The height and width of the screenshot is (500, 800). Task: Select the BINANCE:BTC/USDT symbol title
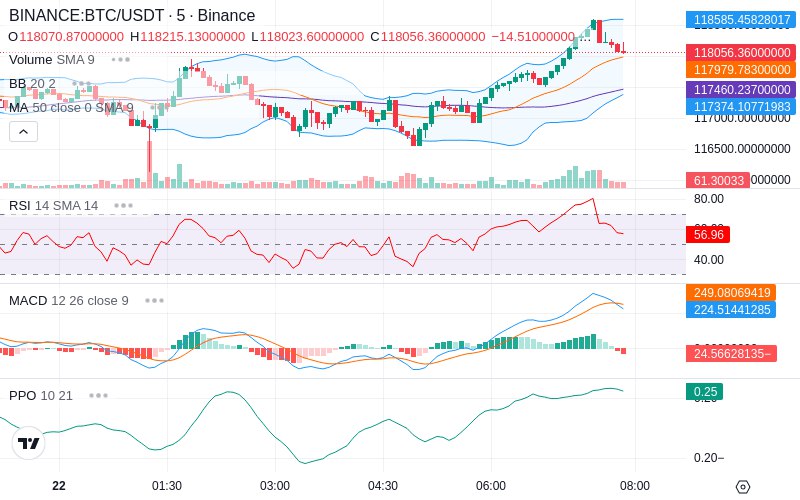[132, 15]
